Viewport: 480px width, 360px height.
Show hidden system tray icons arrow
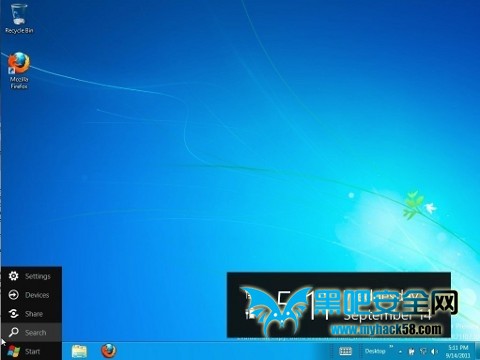pos(400,352)
